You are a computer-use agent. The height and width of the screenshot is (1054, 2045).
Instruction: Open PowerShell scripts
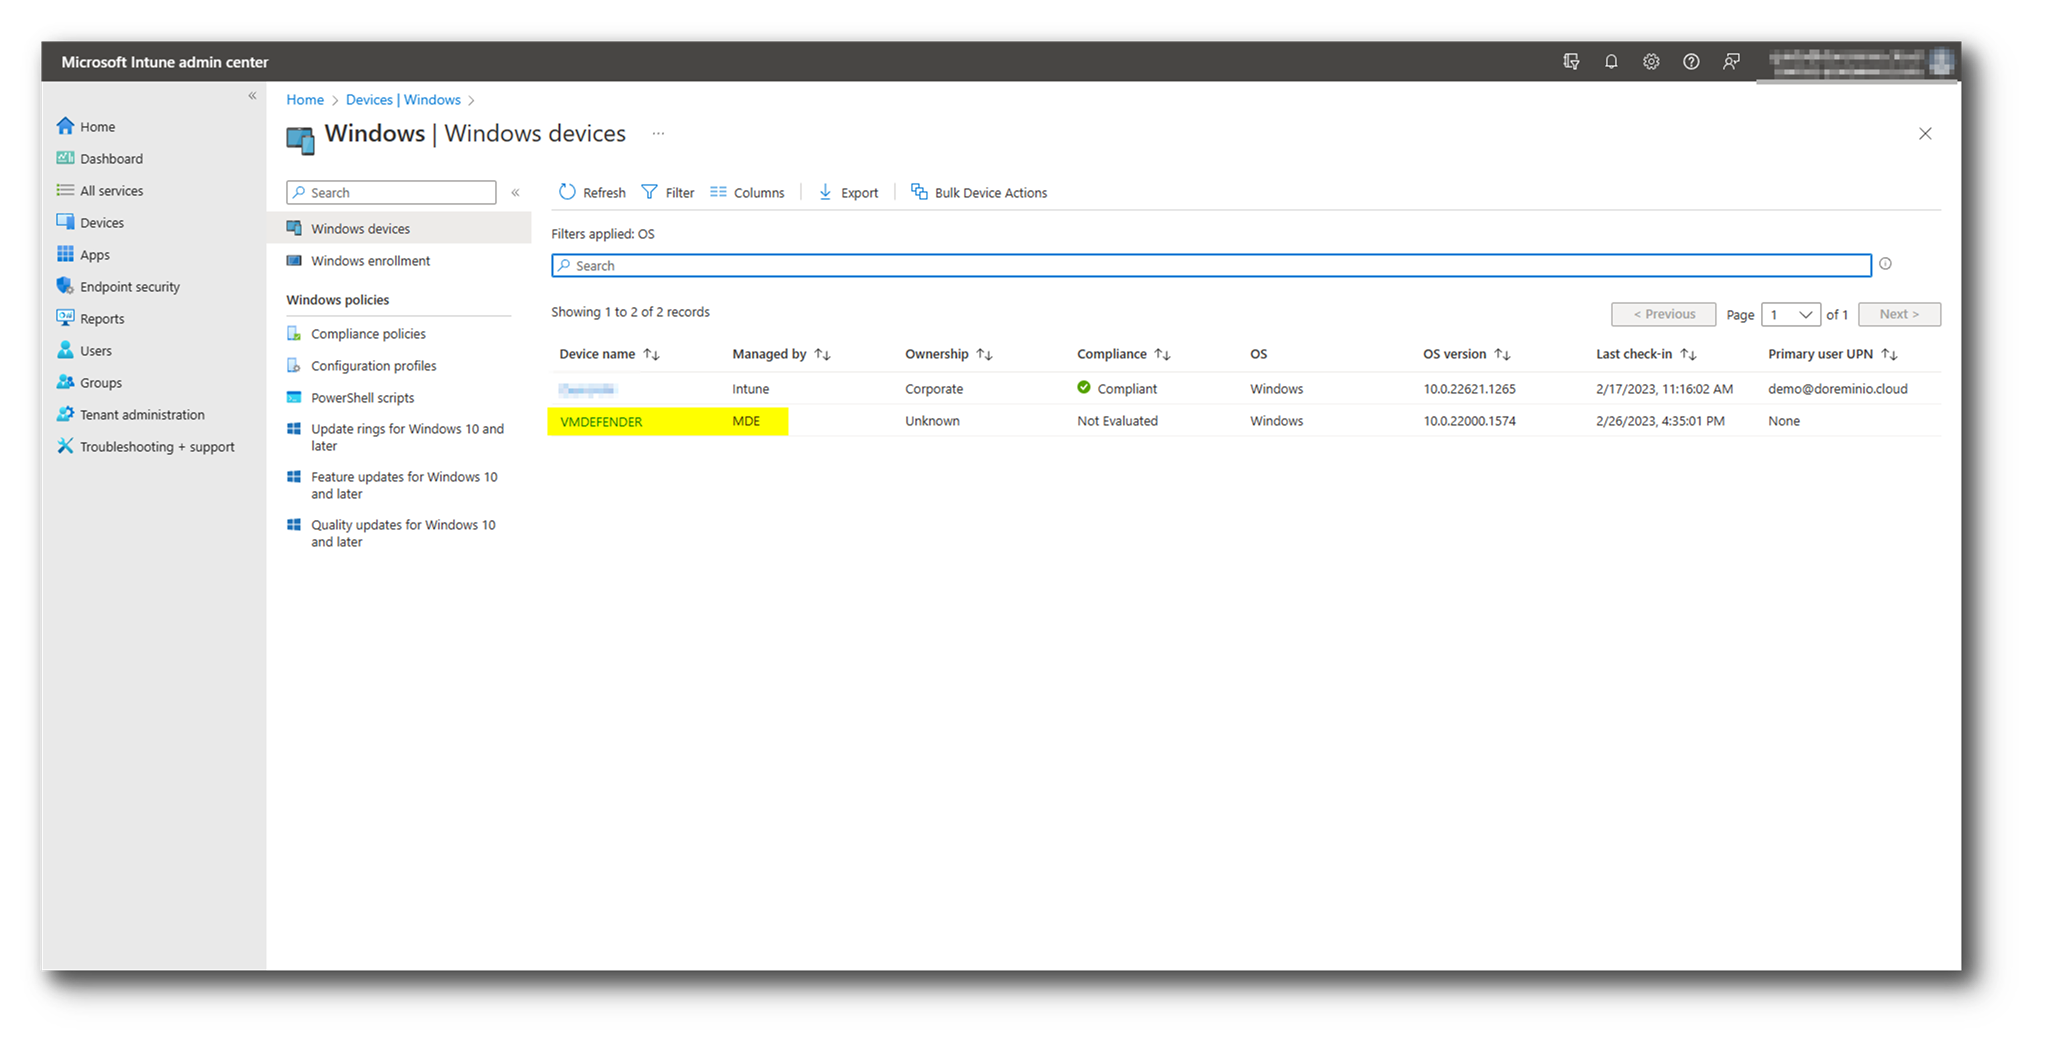tap(362, 398)
